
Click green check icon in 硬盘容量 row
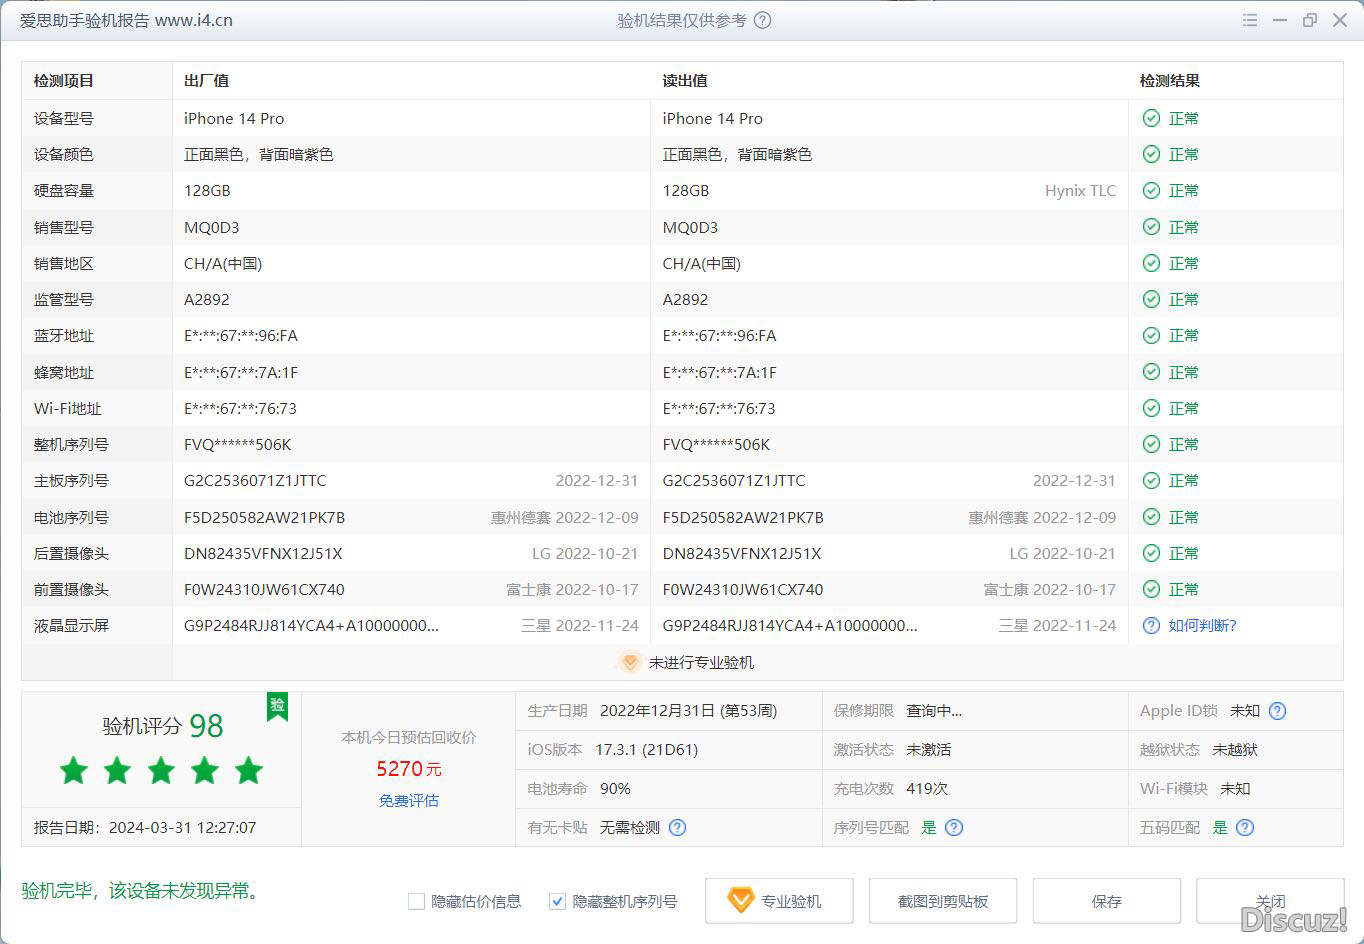(x=1151, y=190)
